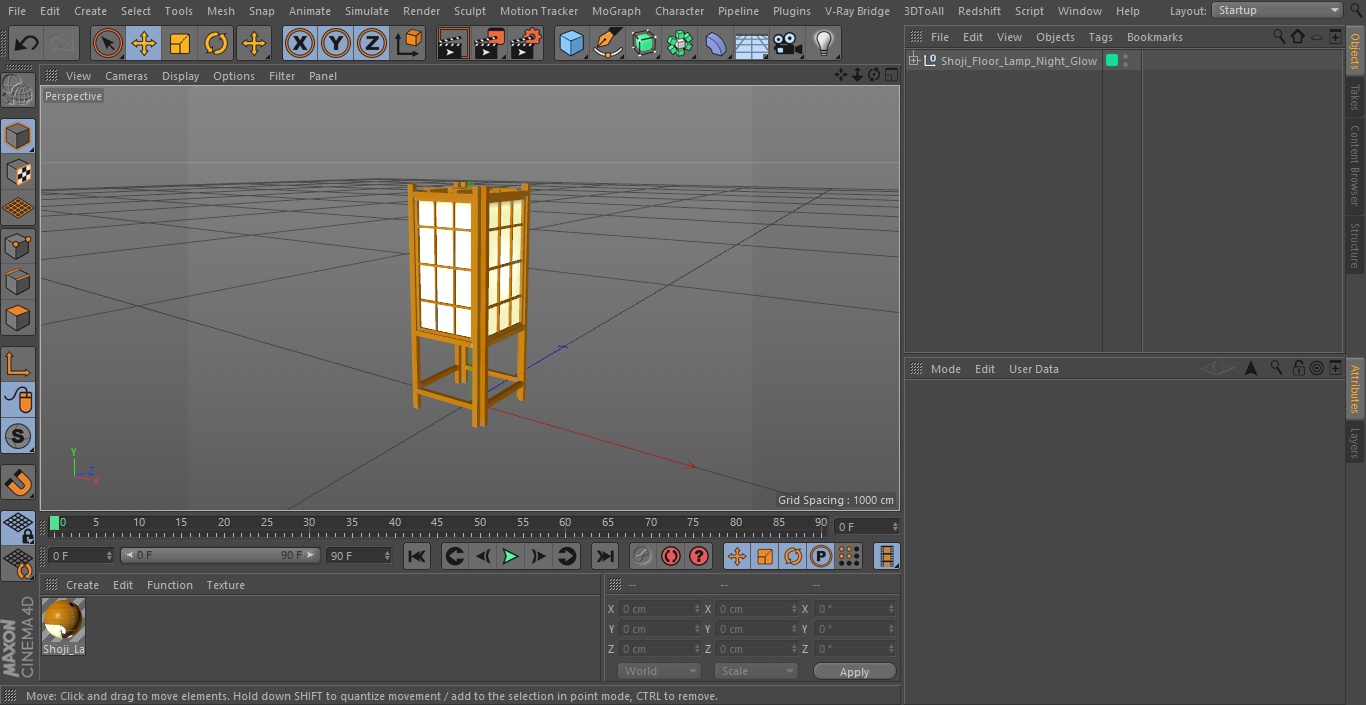The height and width of the screenshot is (705, 1366).
Task: Apply the coordinate values
Action: click(x=854, y=672)
